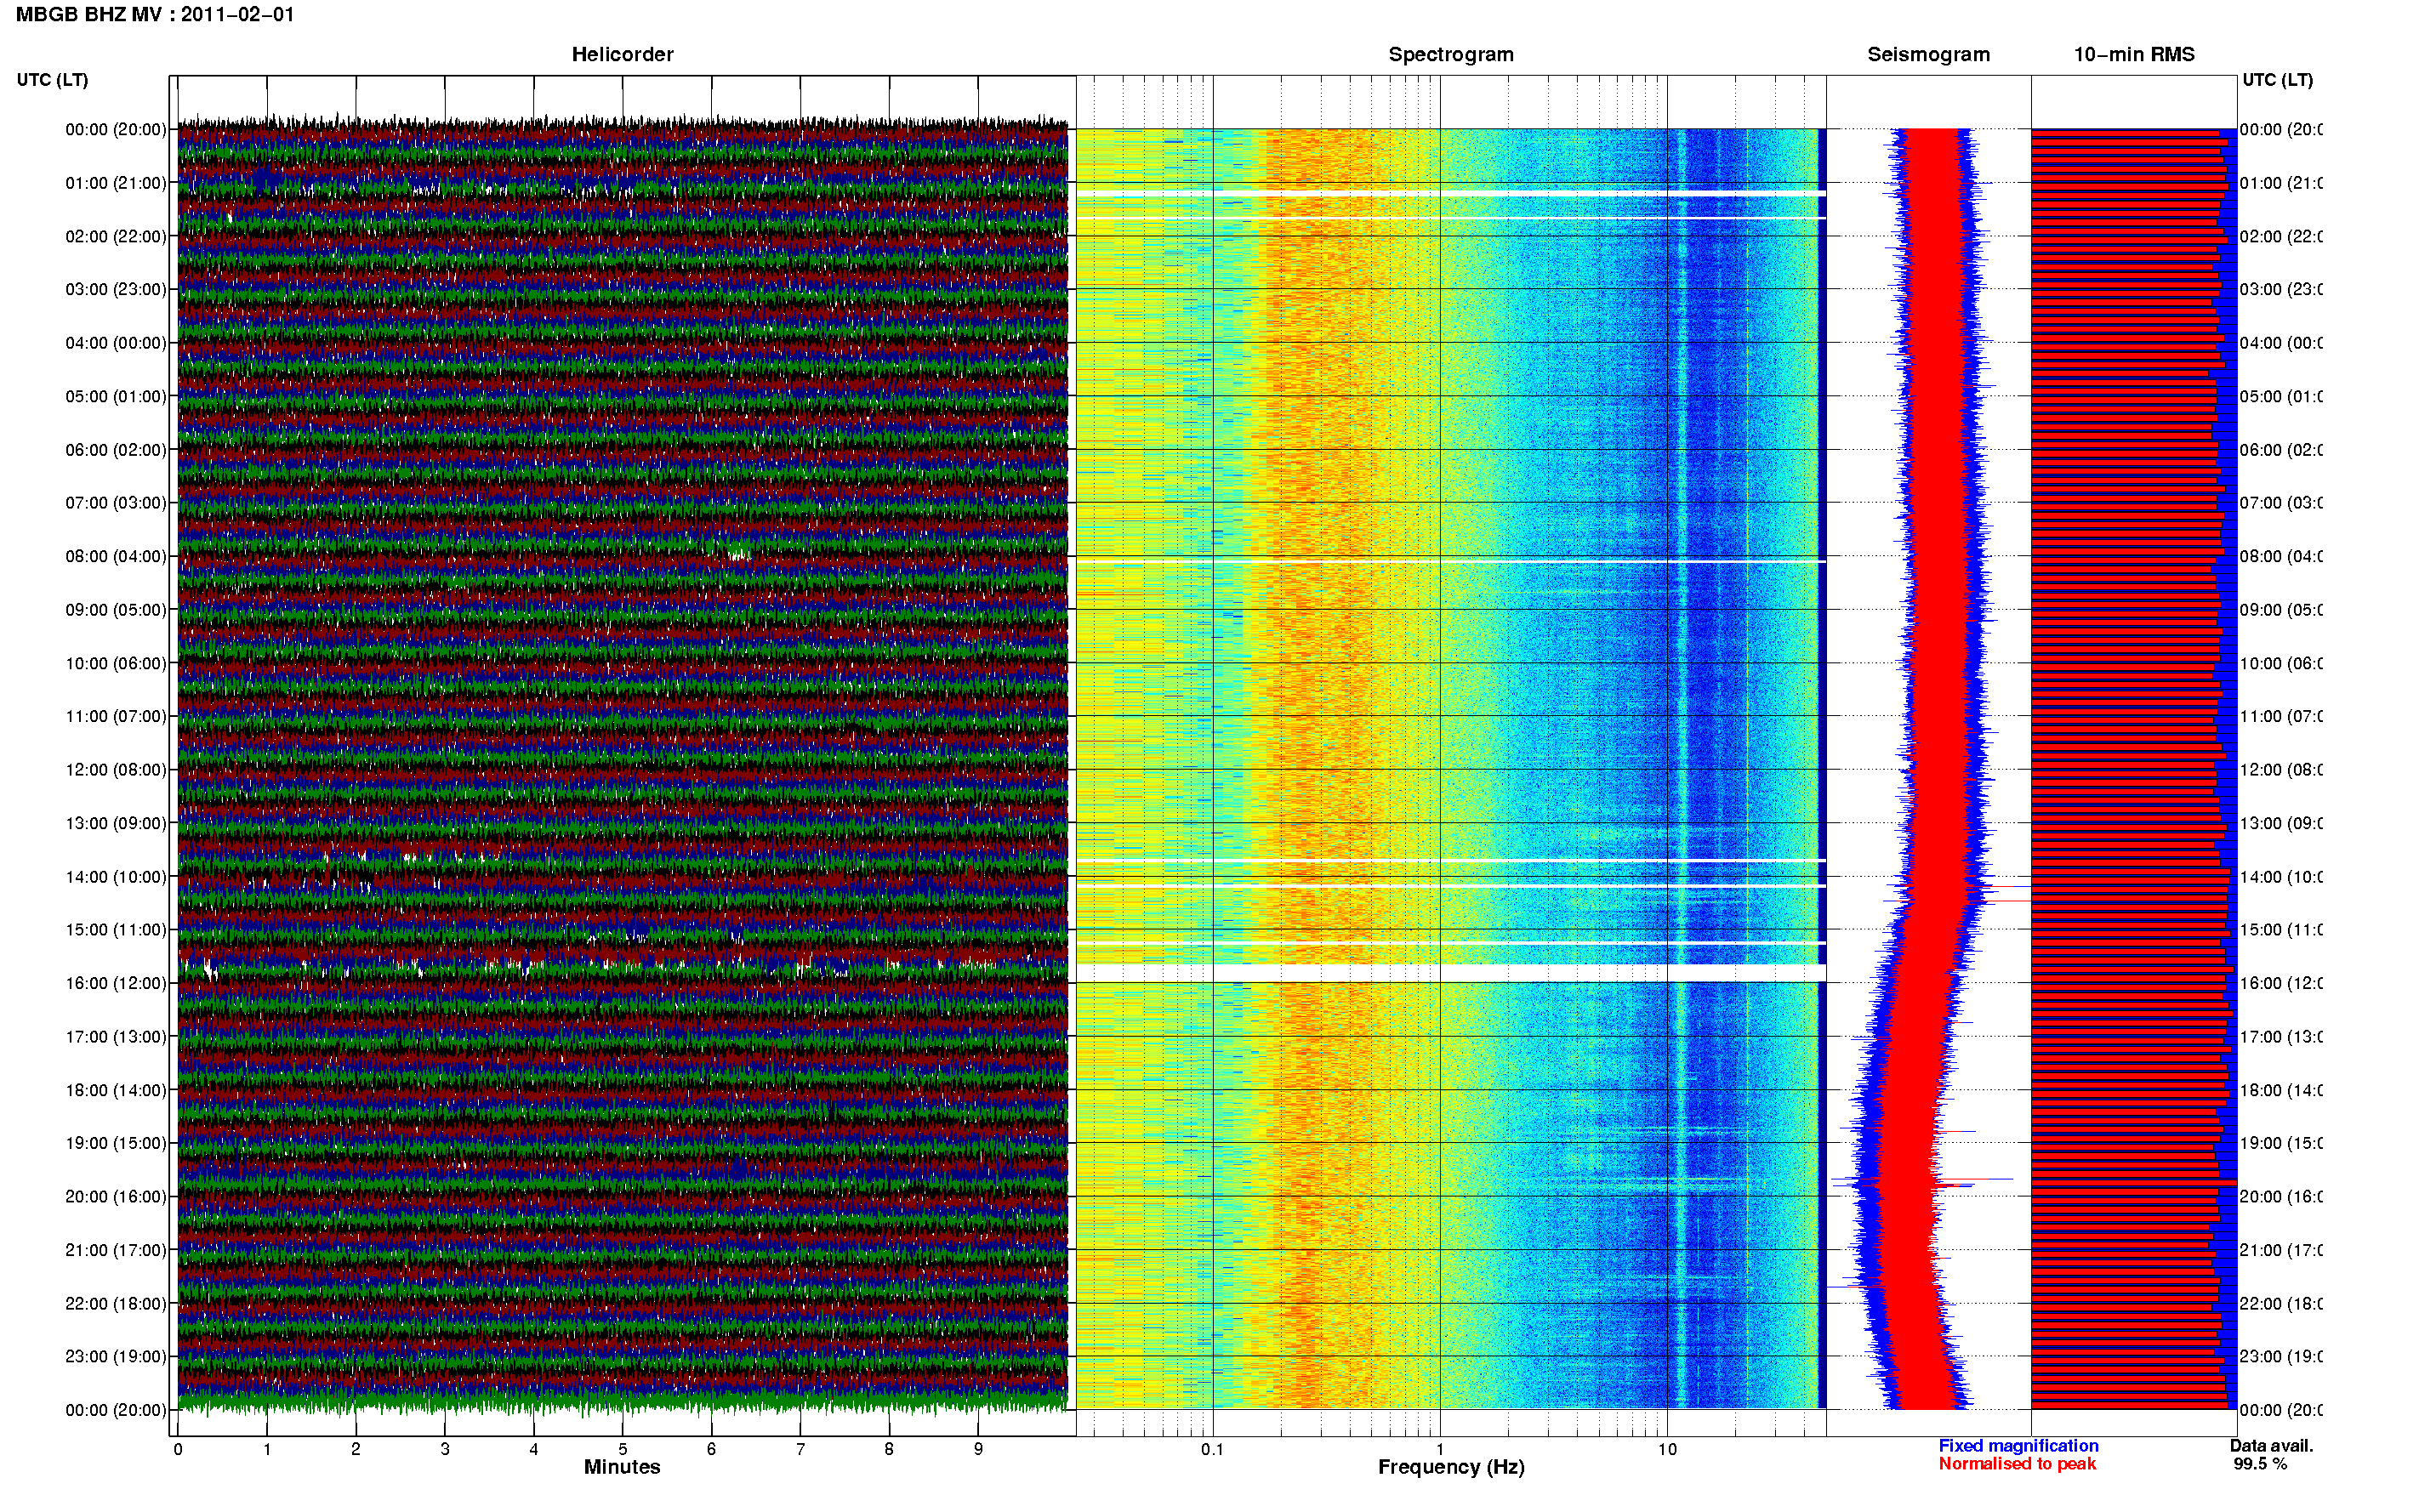Screen dimensions: 2419x1512
Task: Click tick 6 on the Minutes axis
Action: 711,1449
